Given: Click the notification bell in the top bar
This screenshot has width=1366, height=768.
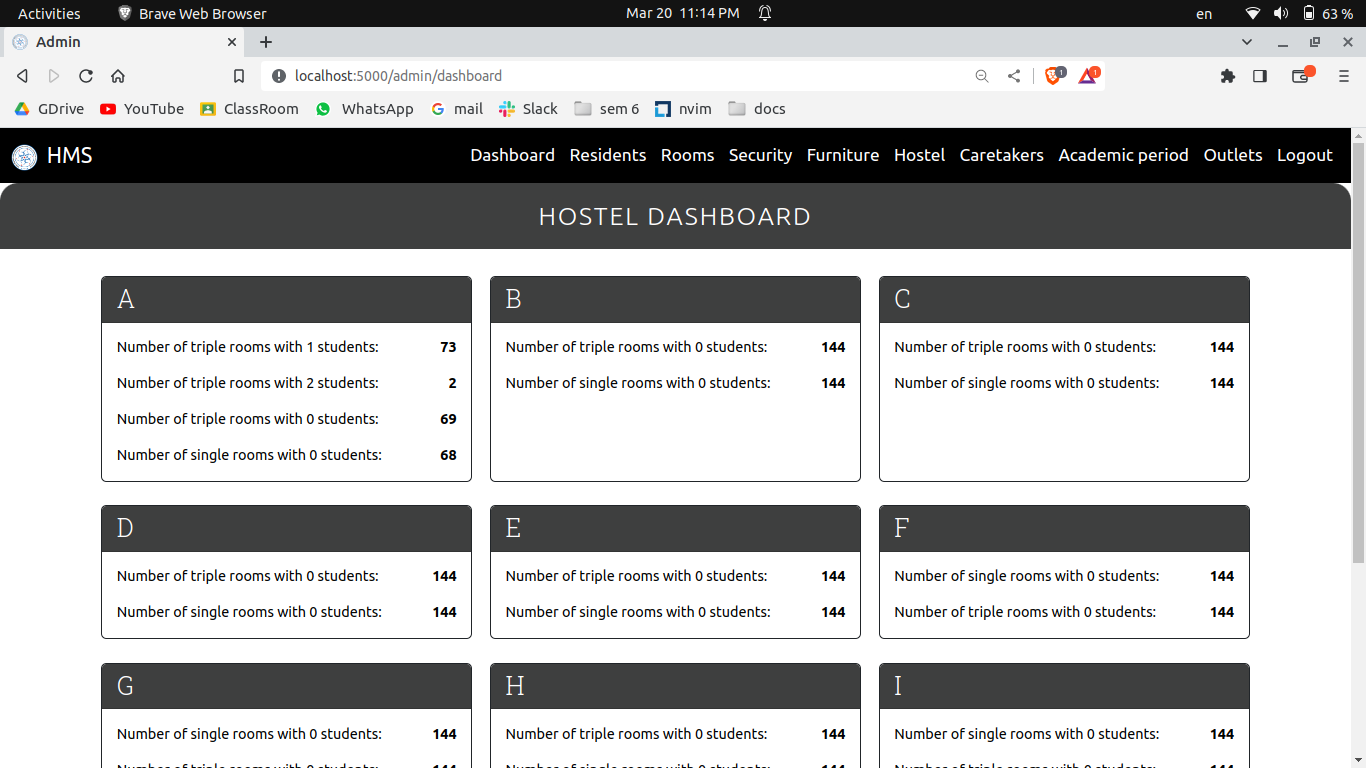Looking at the screenshot, I should (x=765, y=13).
